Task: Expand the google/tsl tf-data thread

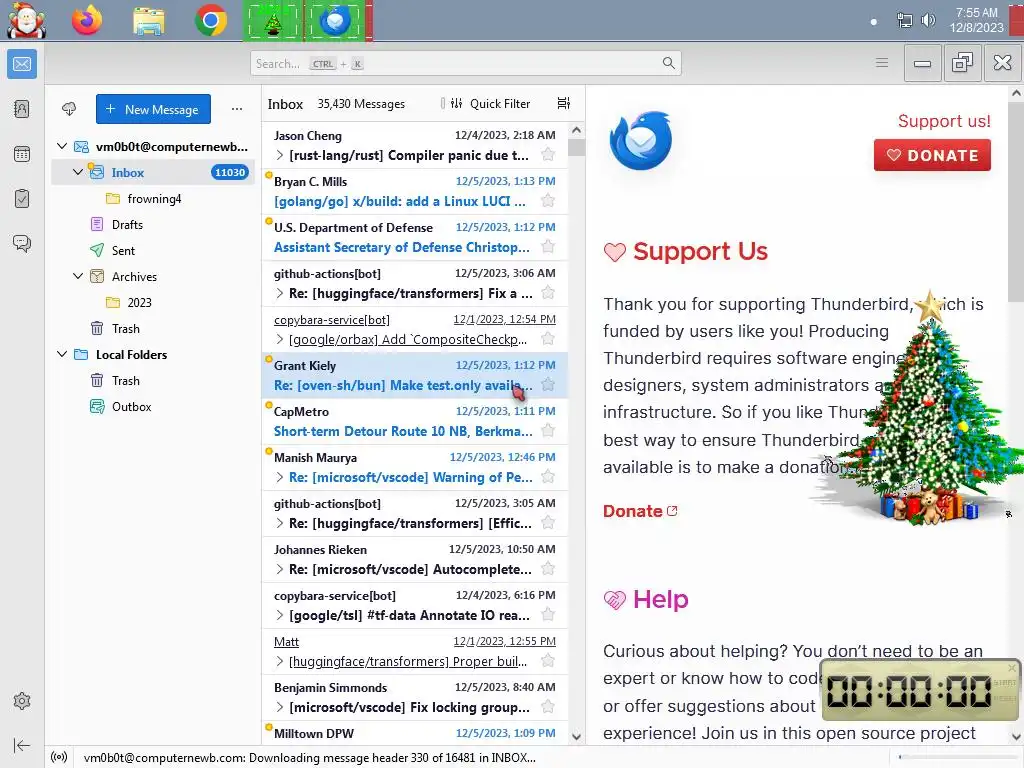Action: [280, 615]
